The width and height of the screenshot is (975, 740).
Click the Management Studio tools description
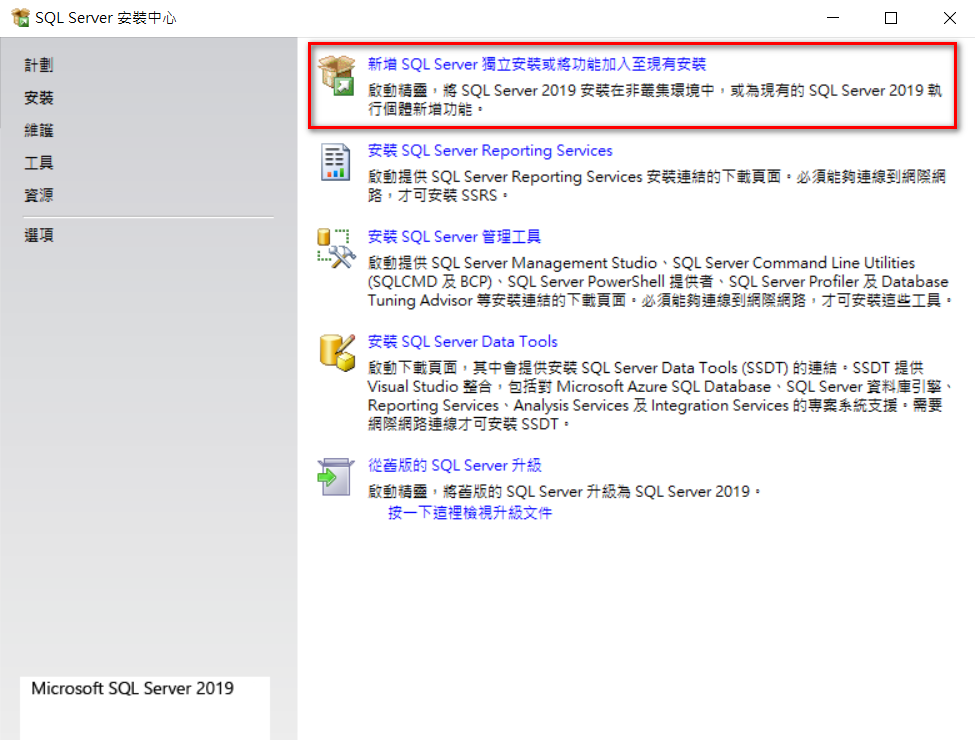660,282
